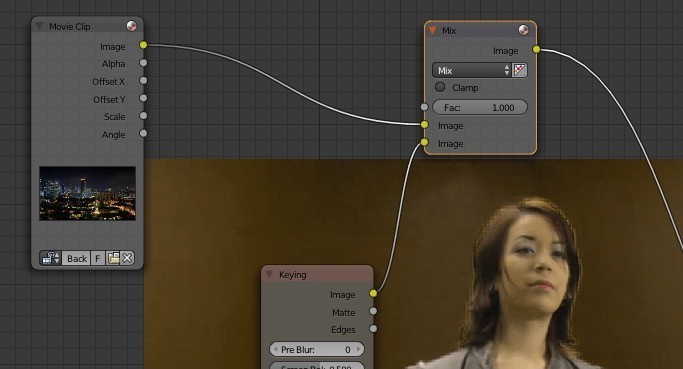Click the Mix node Image output socket
683x369 pixels.
(x=537, y=49)
